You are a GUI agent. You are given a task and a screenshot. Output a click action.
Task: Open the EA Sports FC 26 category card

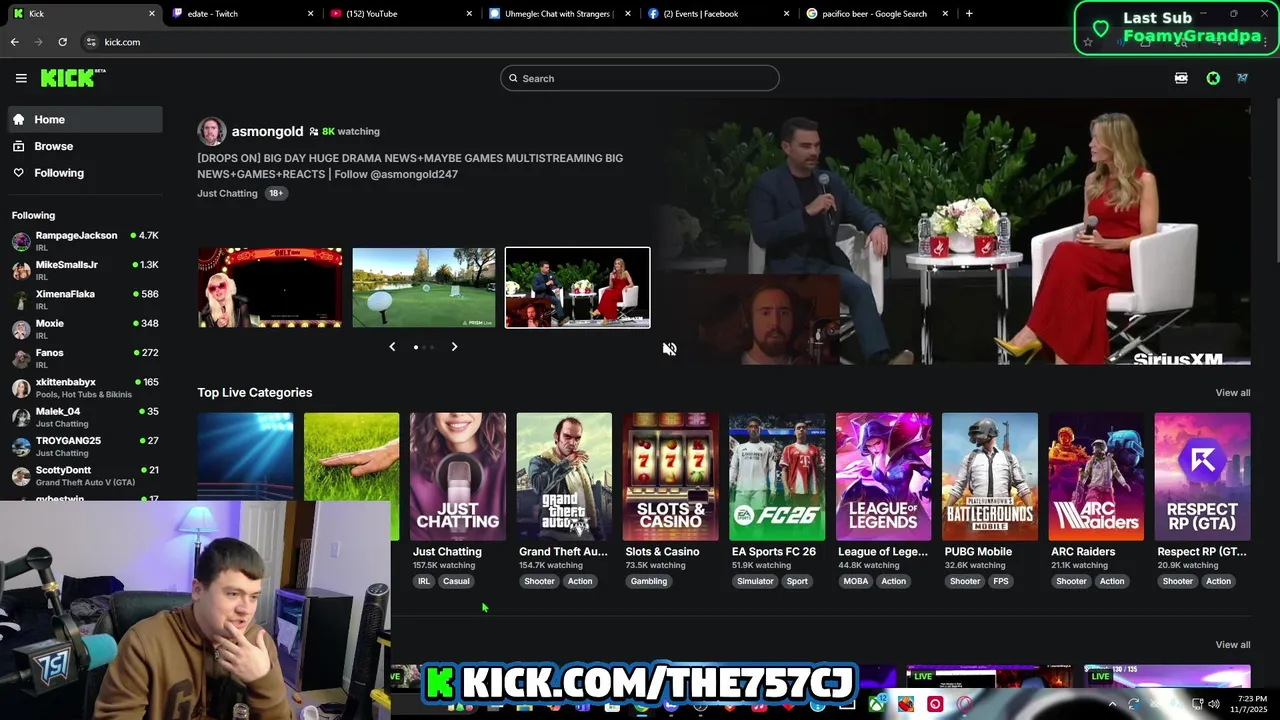coord(777,477)
